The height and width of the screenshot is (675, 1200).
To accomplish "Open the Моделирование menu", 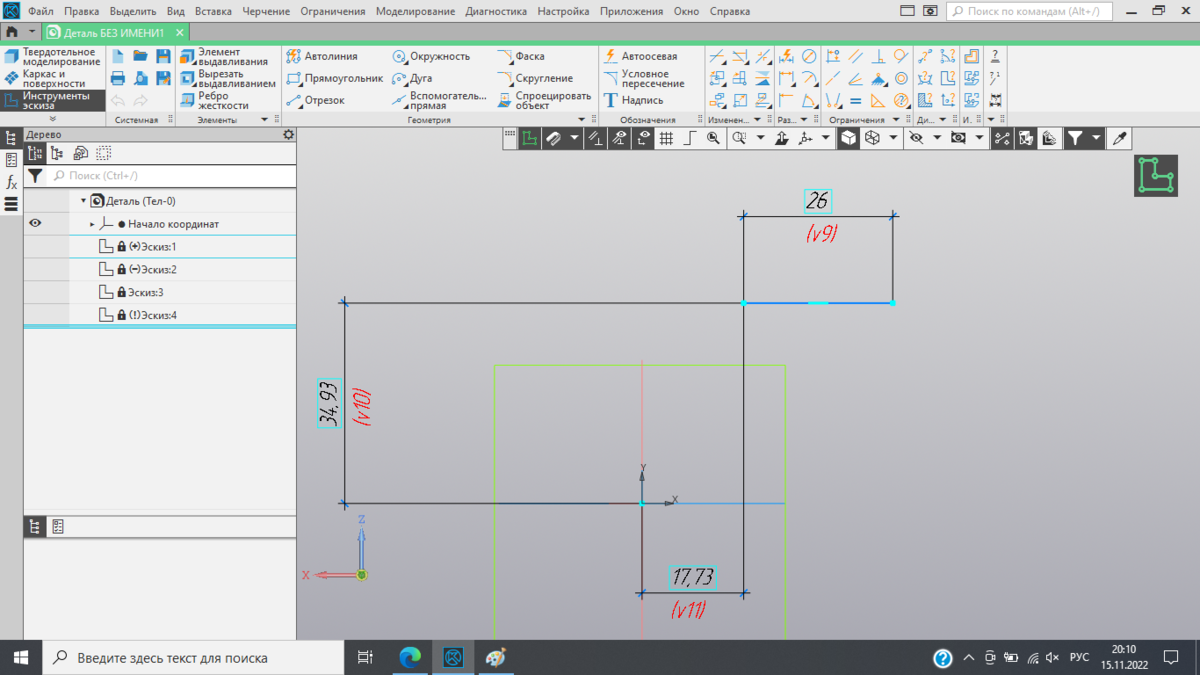I will pyautogui.click(x=415, y=11).
